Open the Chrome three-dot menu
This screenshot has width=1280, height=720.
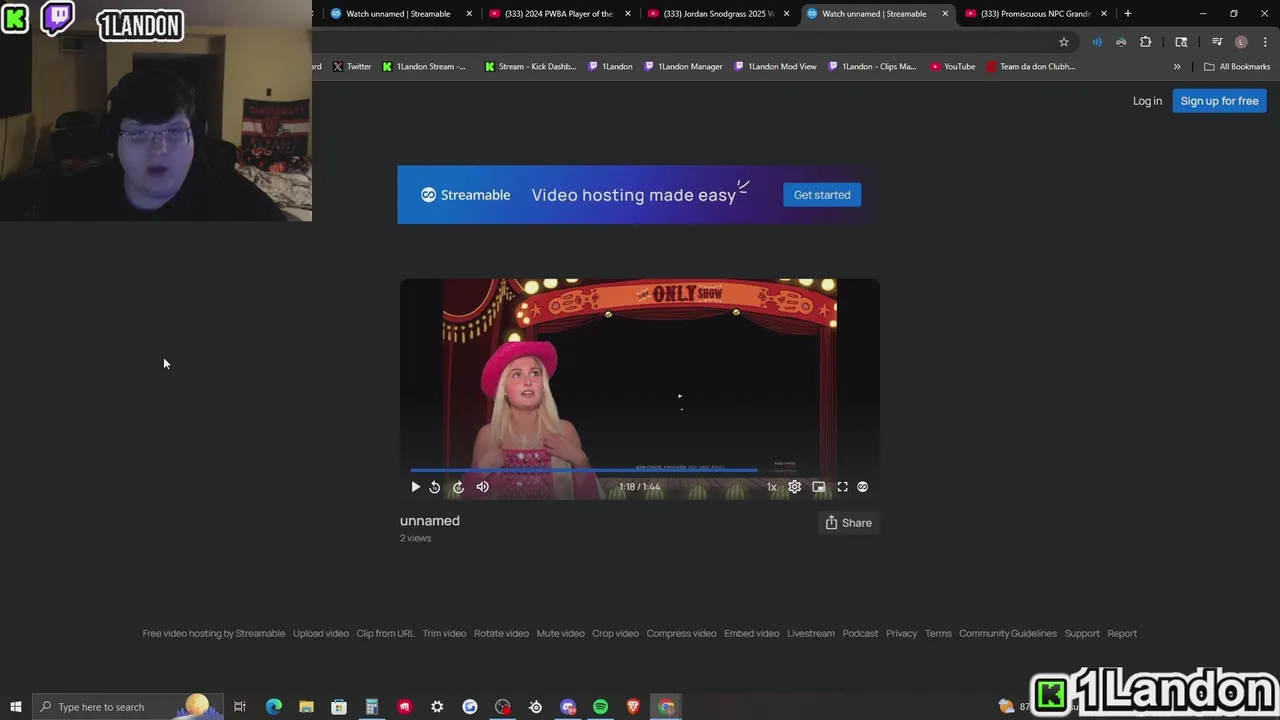(x=1265, y=42)
